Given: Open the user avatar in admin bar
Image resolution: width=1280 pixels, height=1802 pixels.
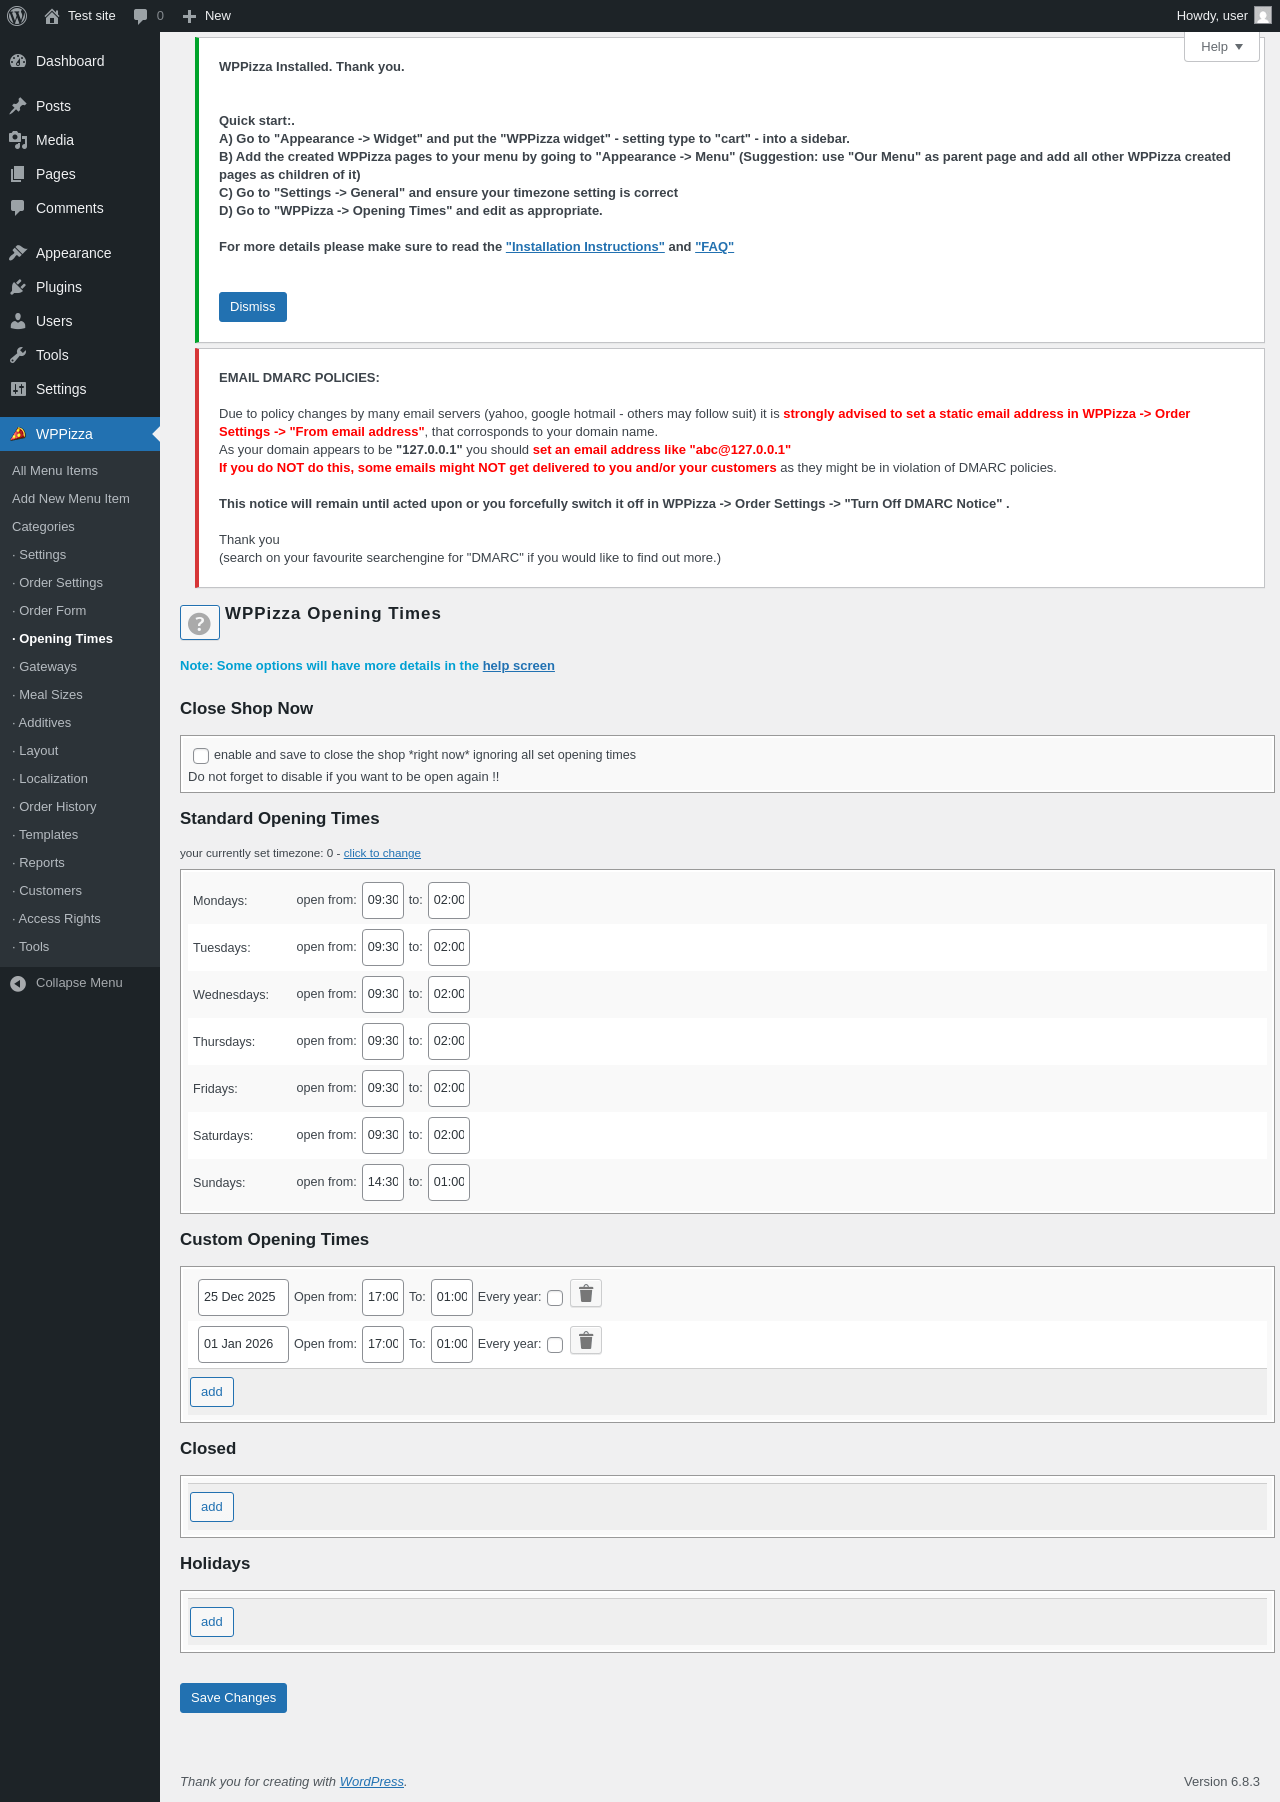Looking at the screenshot, I should click(1263, 16).
